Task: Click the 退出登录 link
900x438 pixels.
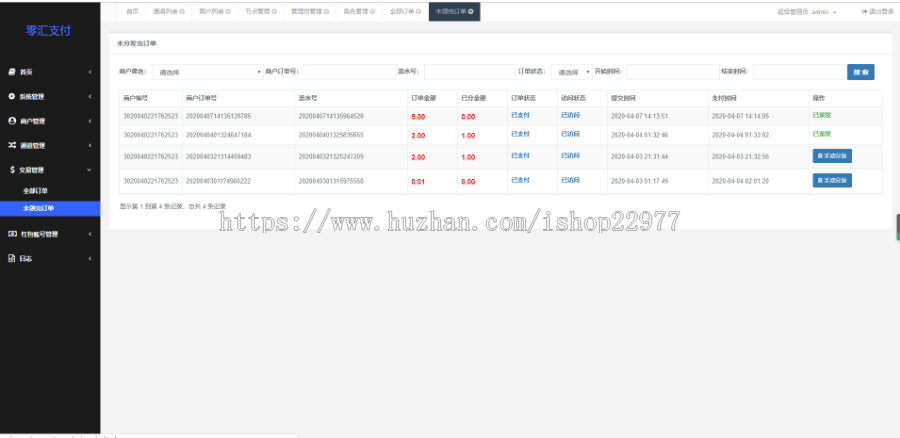Action: point(880,11)
